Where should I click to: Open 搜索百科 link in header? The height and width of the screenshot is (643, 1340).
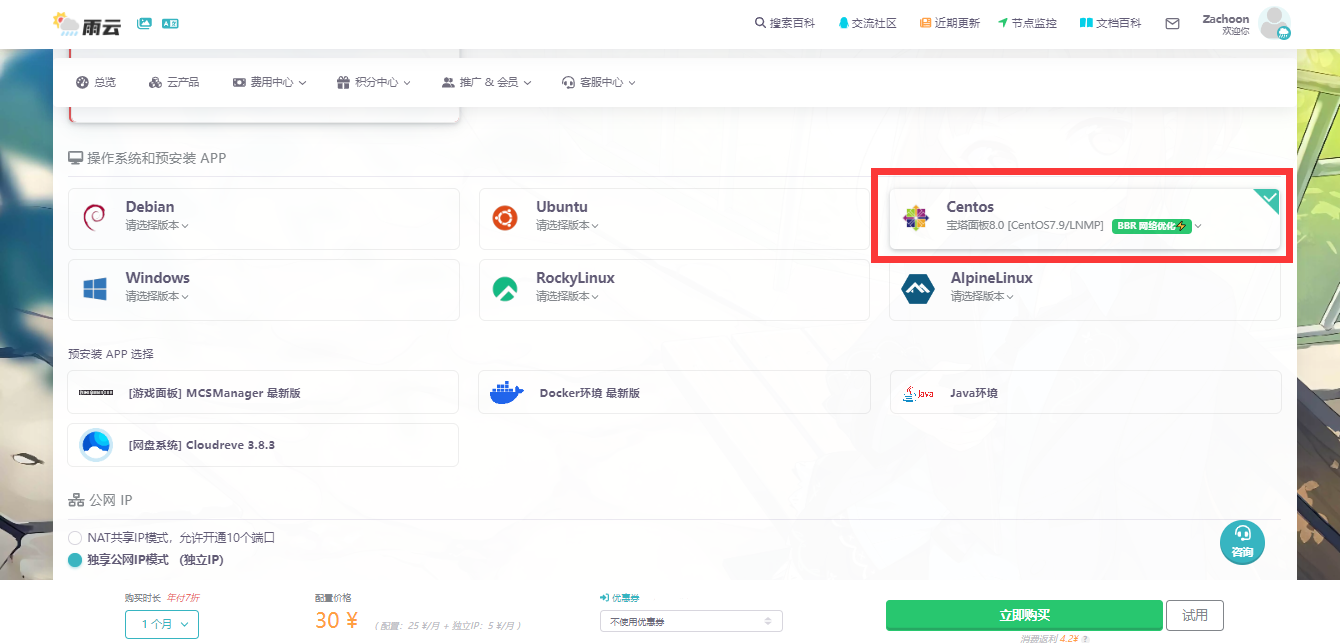pyautogui.click(x=785, y=23)
